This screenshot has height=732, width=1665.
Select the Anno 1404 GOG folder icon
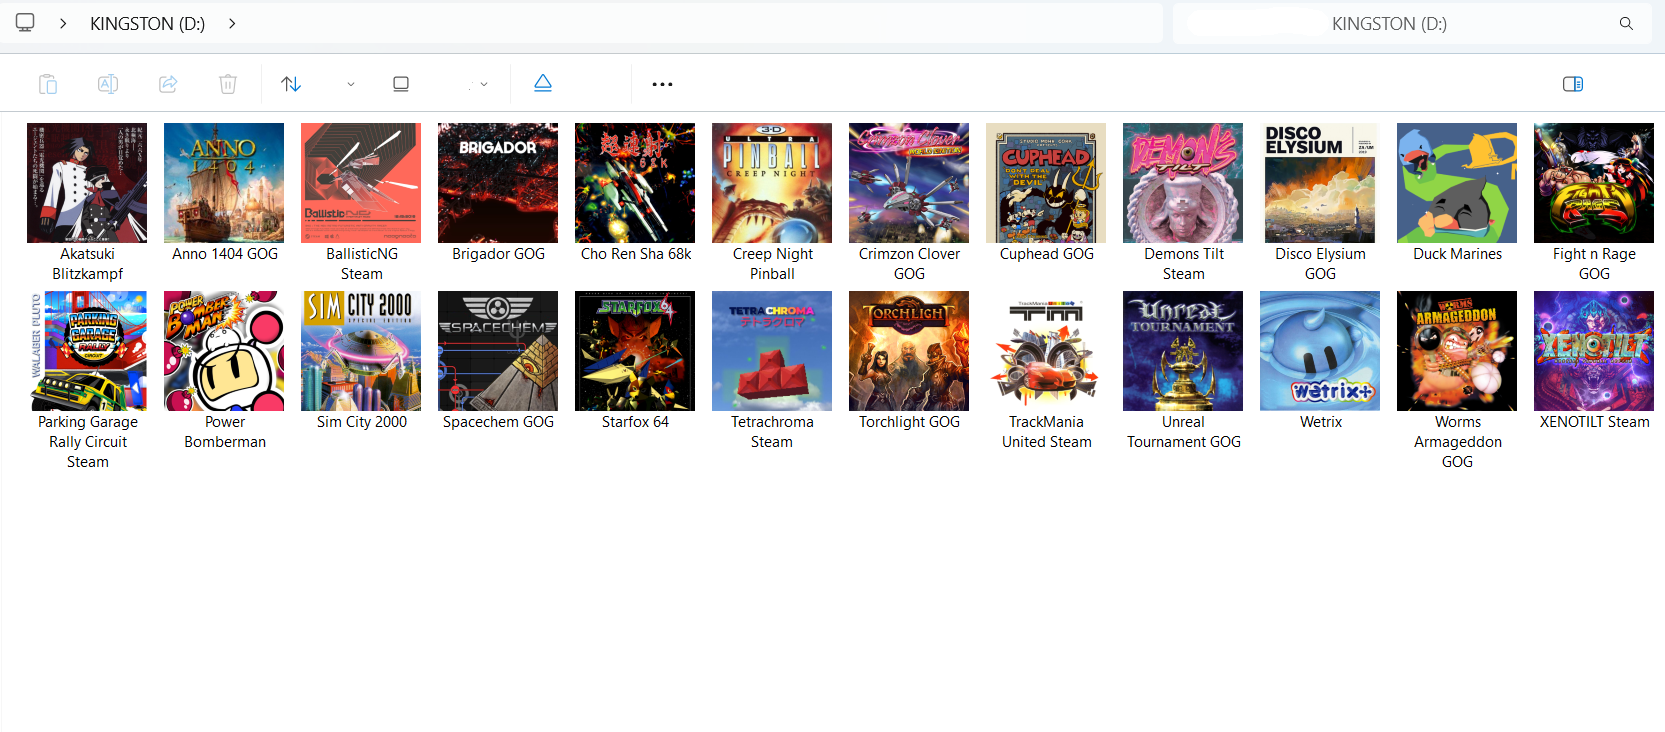coord(224,183)
